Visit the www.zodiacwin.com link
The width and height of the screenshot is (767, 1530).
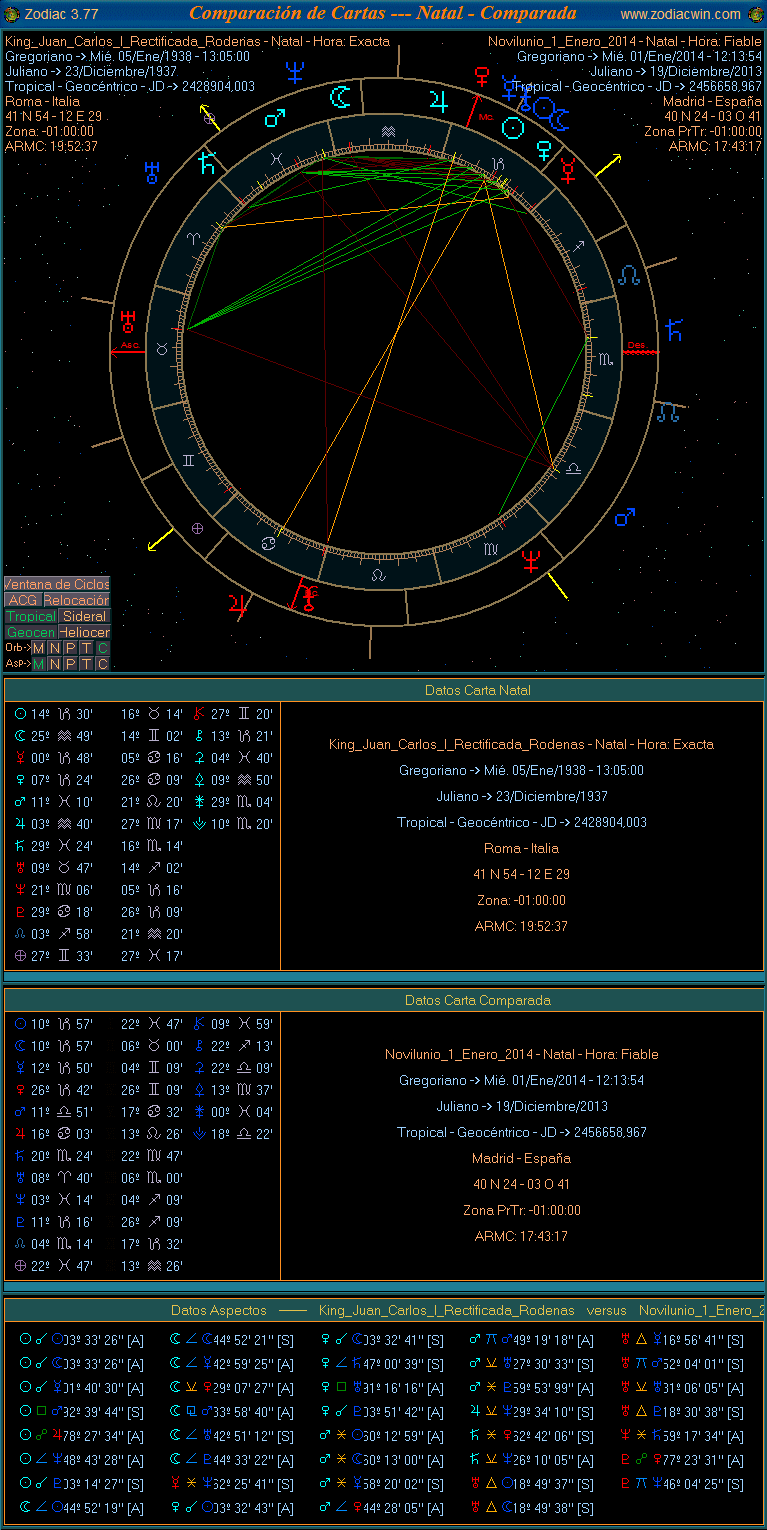[681, 14]
